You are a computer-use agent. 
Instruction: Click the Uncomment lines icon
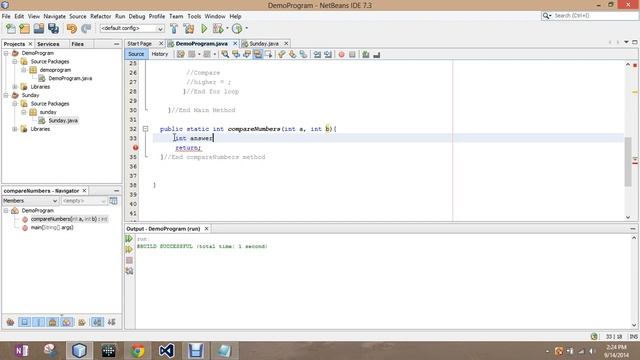click(x=376, y=54)
